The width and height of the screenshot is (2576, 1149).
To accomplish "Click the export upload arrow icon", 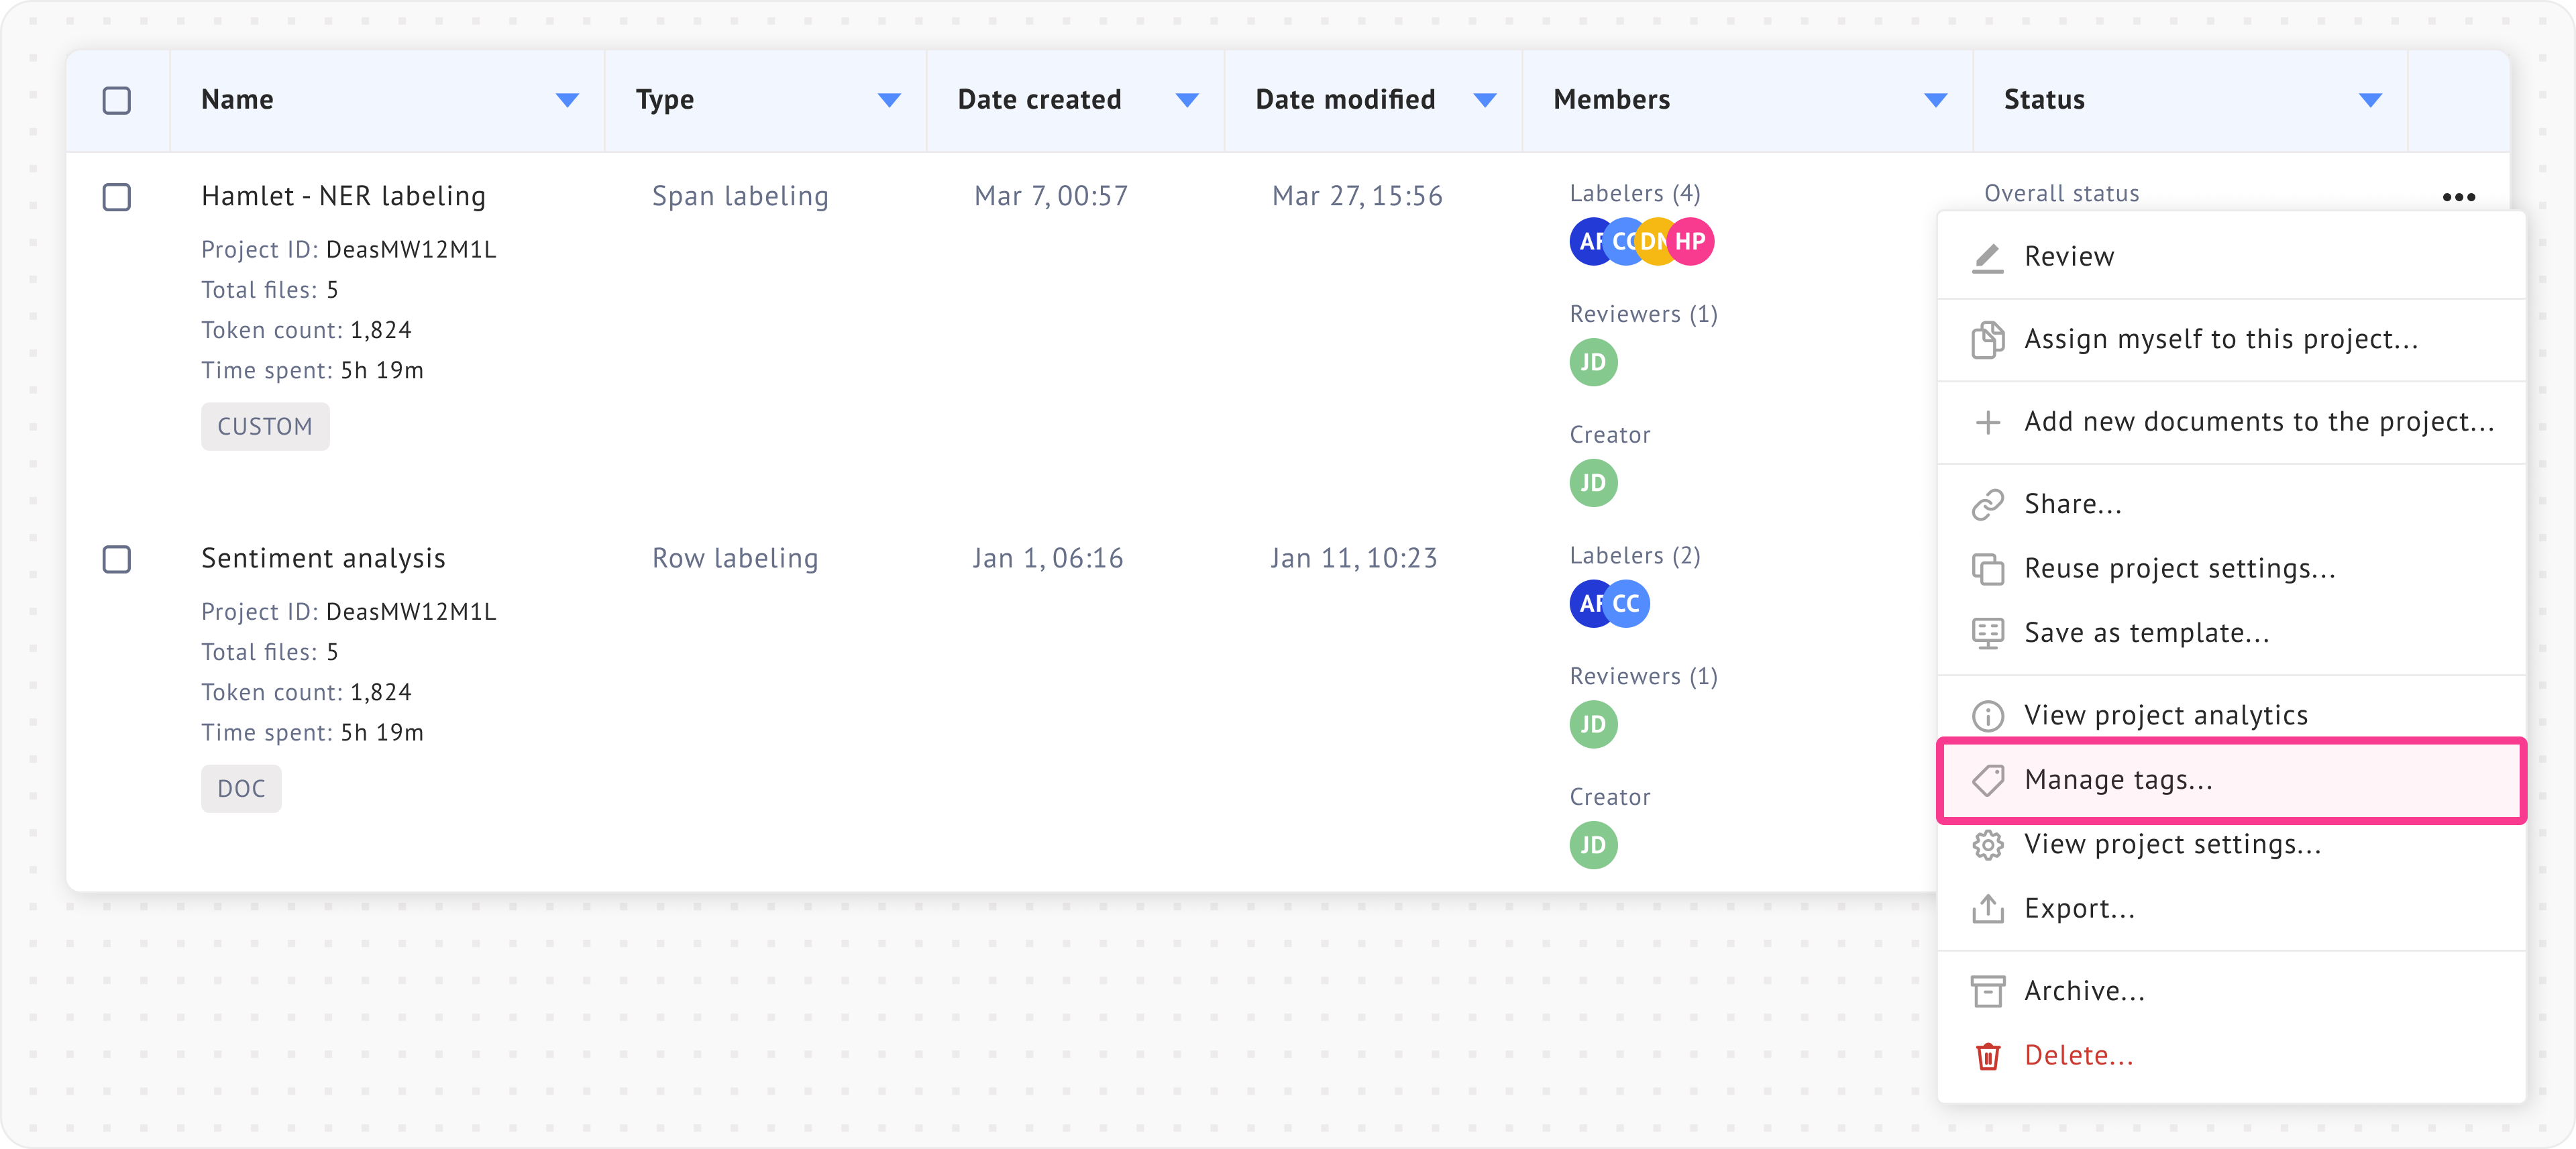I will [x=1987, y=909].
